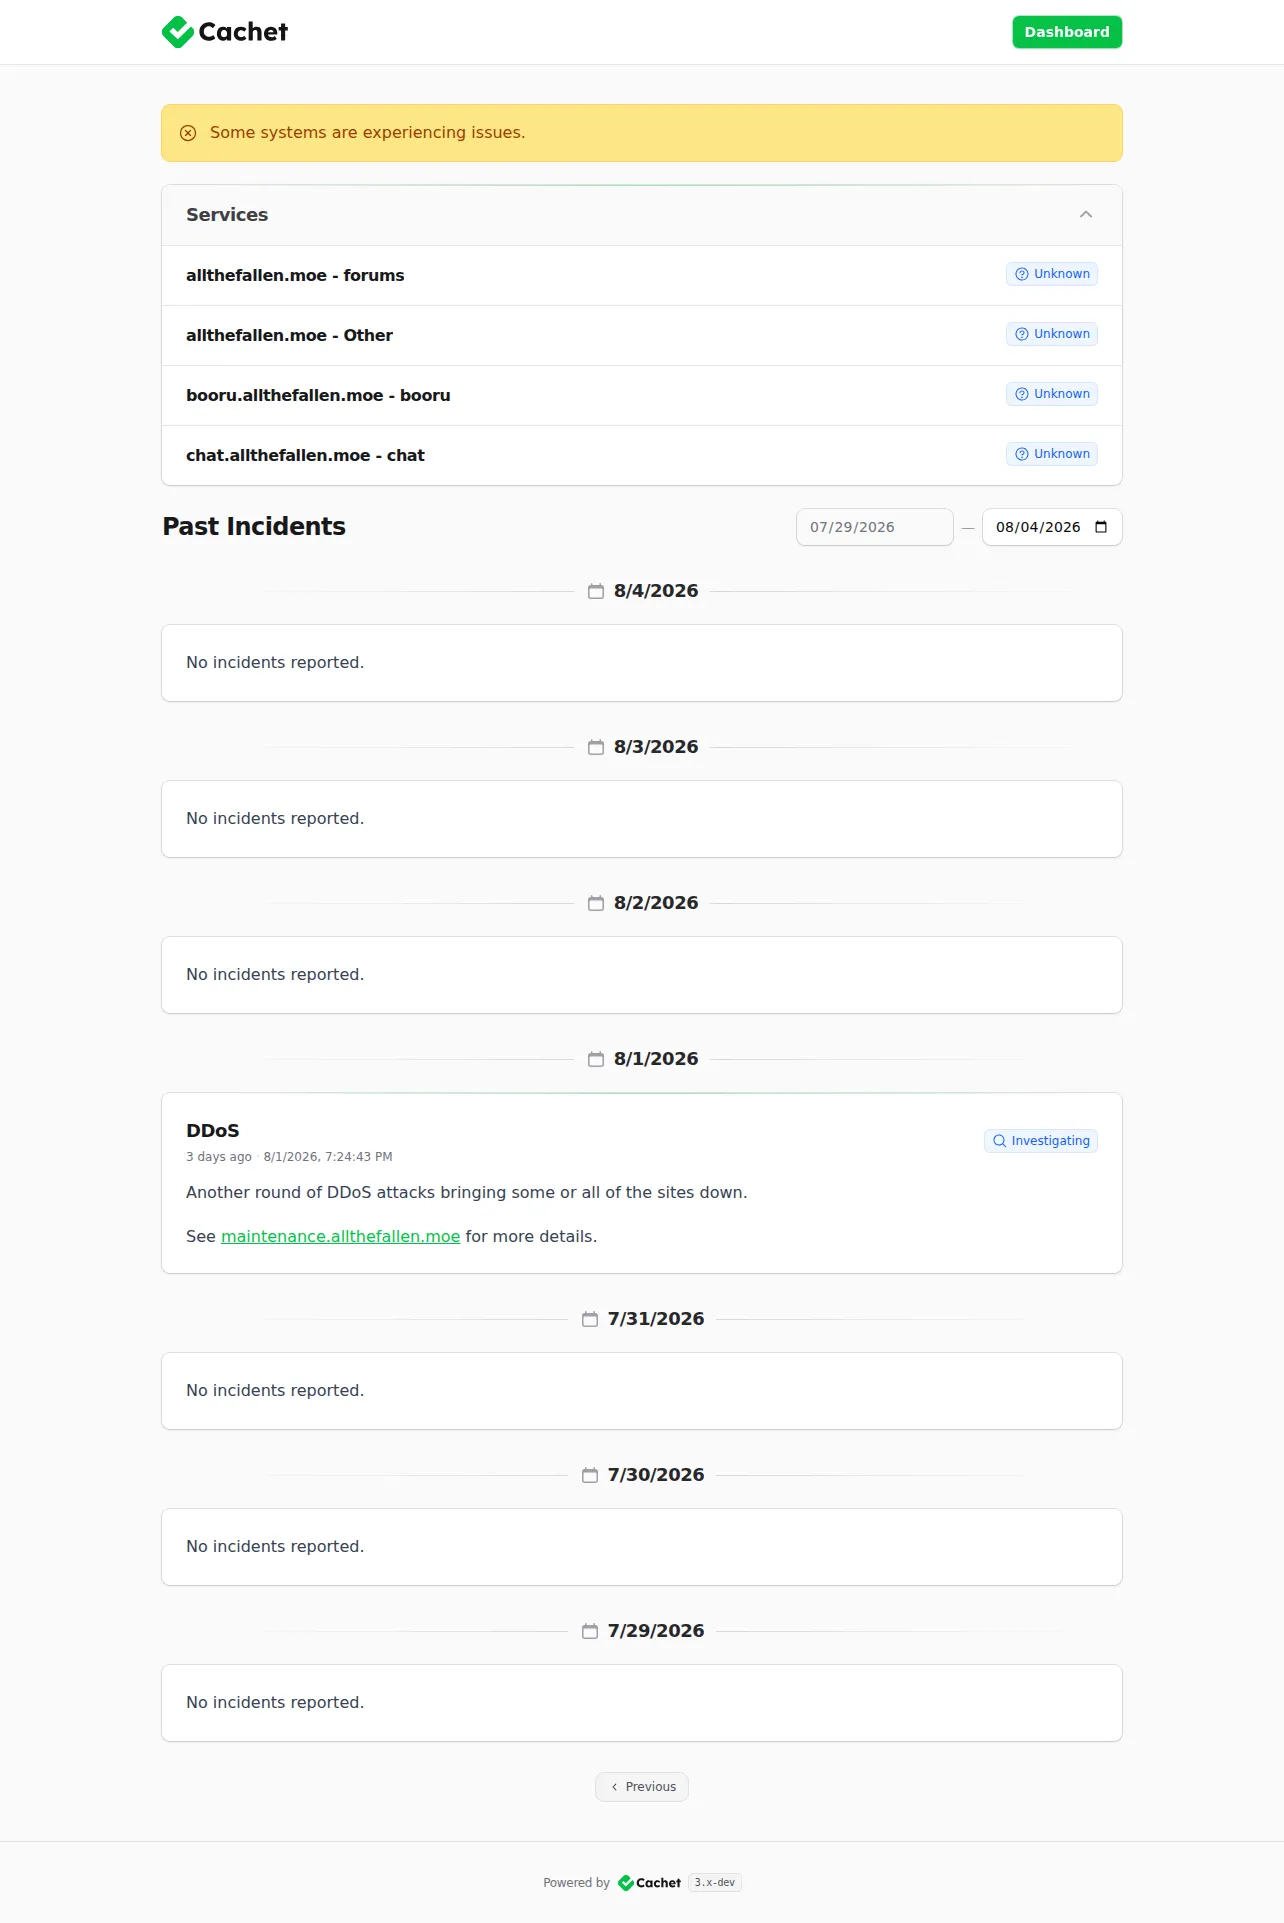Click the calendar icon beside 8/1/2026
This screenshot has height=1923, width=1284.
coord(596,1059)
